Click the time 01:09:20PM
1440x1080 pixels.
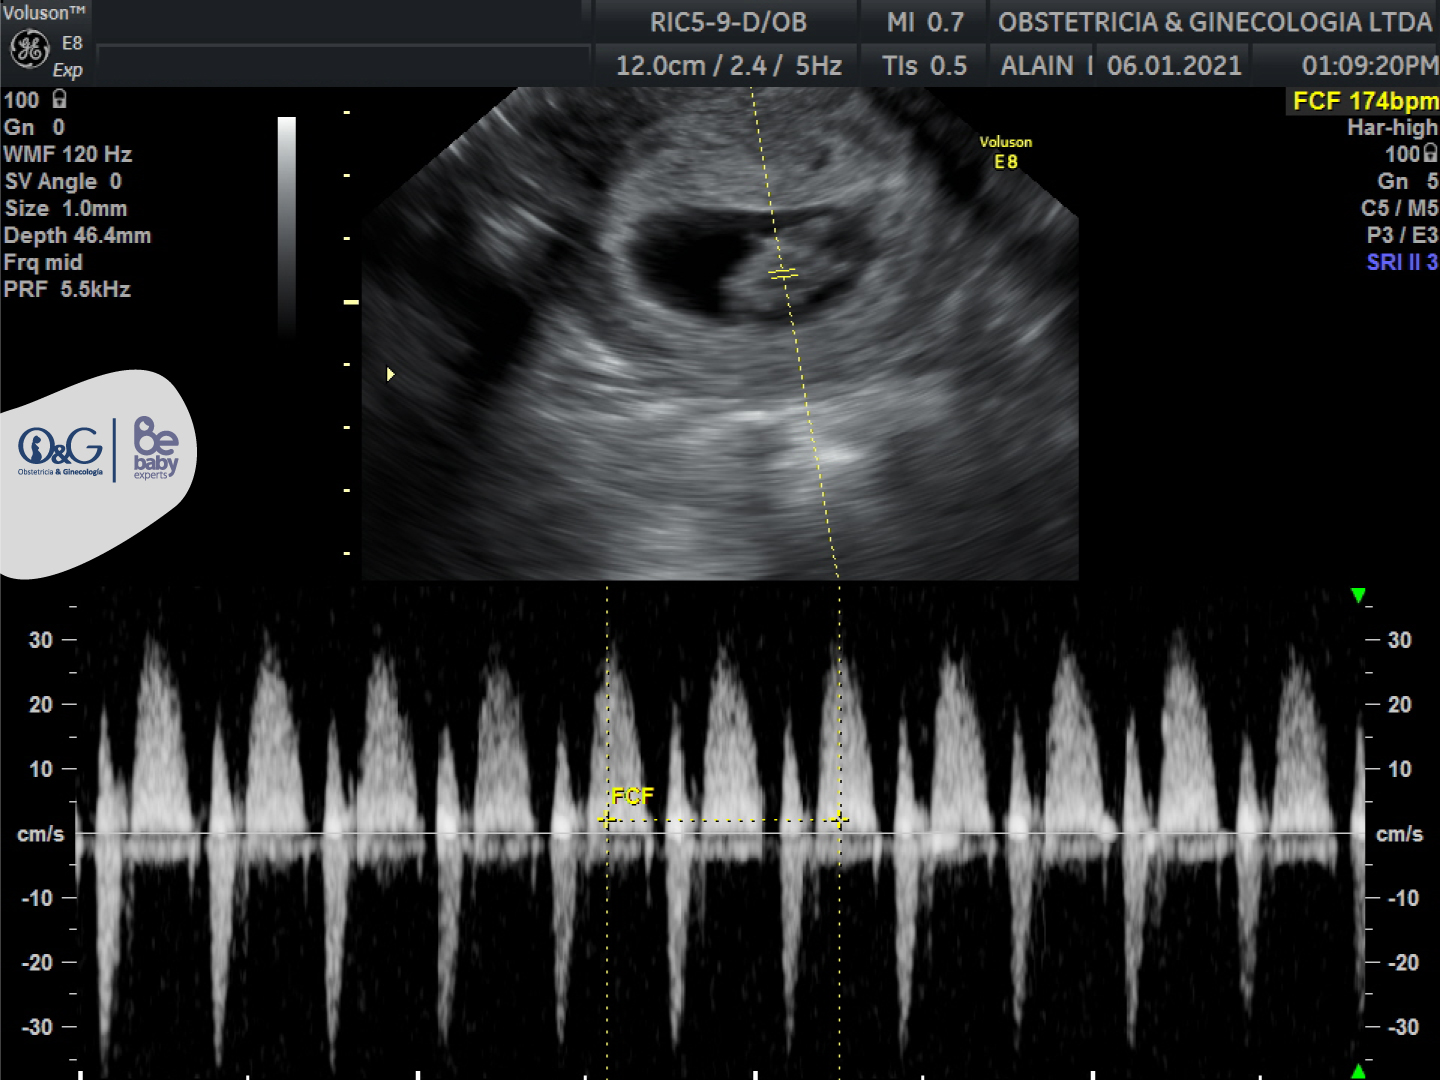tap(1370, 66)
